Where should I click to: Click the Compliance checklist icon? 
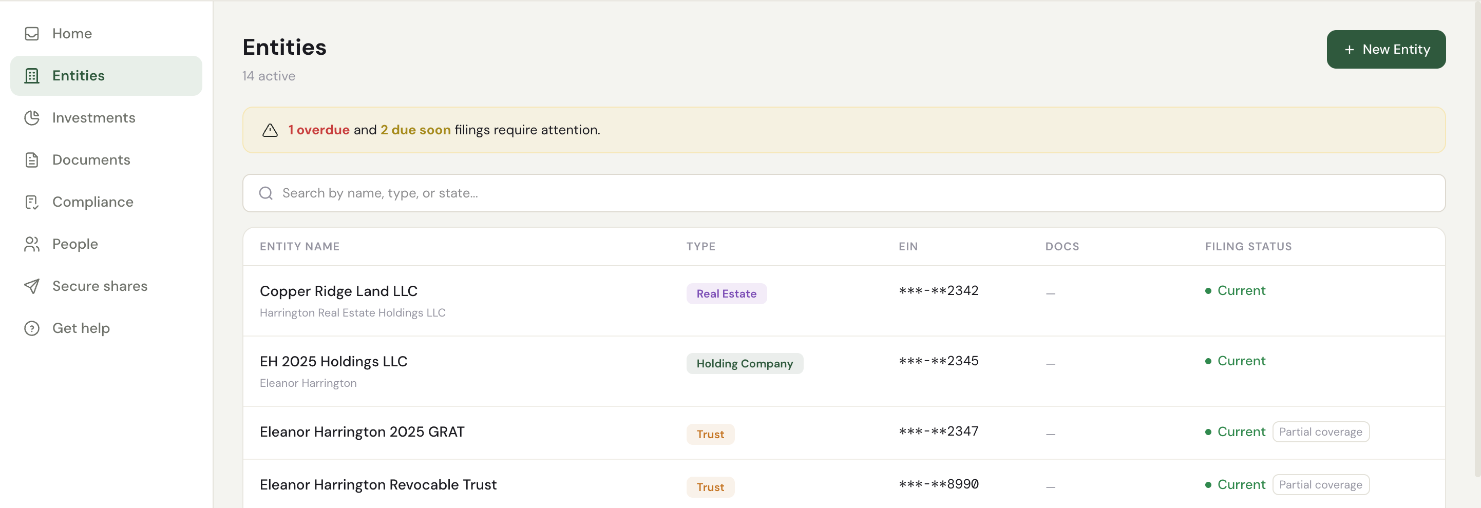(32, 201)
